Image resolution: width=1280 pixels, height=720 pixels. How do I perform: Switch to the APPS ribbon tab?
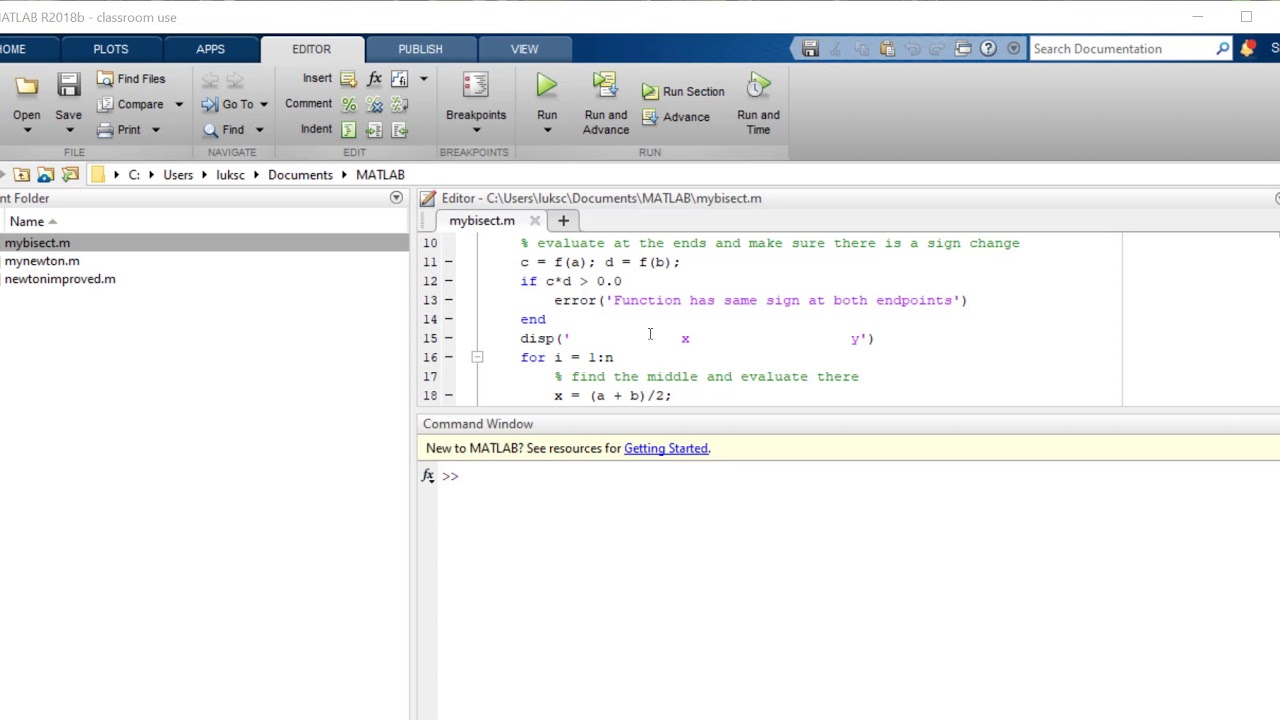coord(210,49)
